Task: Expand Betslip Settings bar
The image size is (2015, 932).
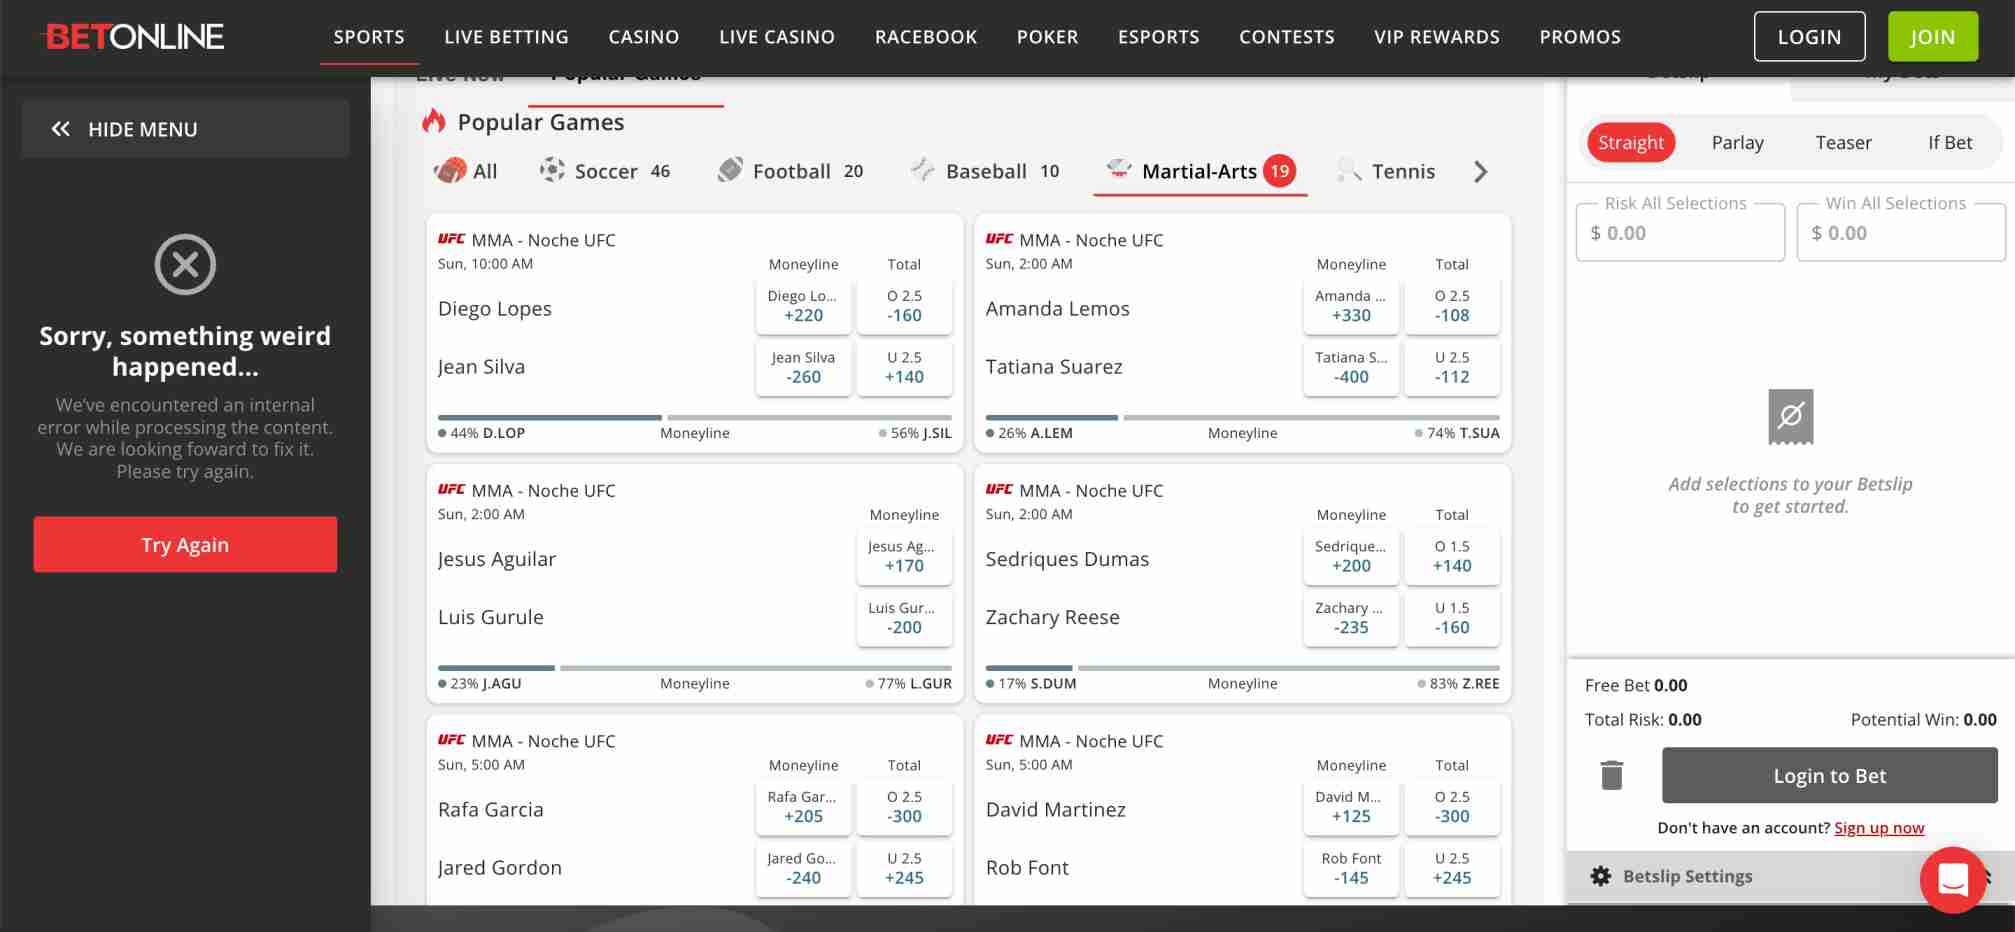Action: (1790, 876)
